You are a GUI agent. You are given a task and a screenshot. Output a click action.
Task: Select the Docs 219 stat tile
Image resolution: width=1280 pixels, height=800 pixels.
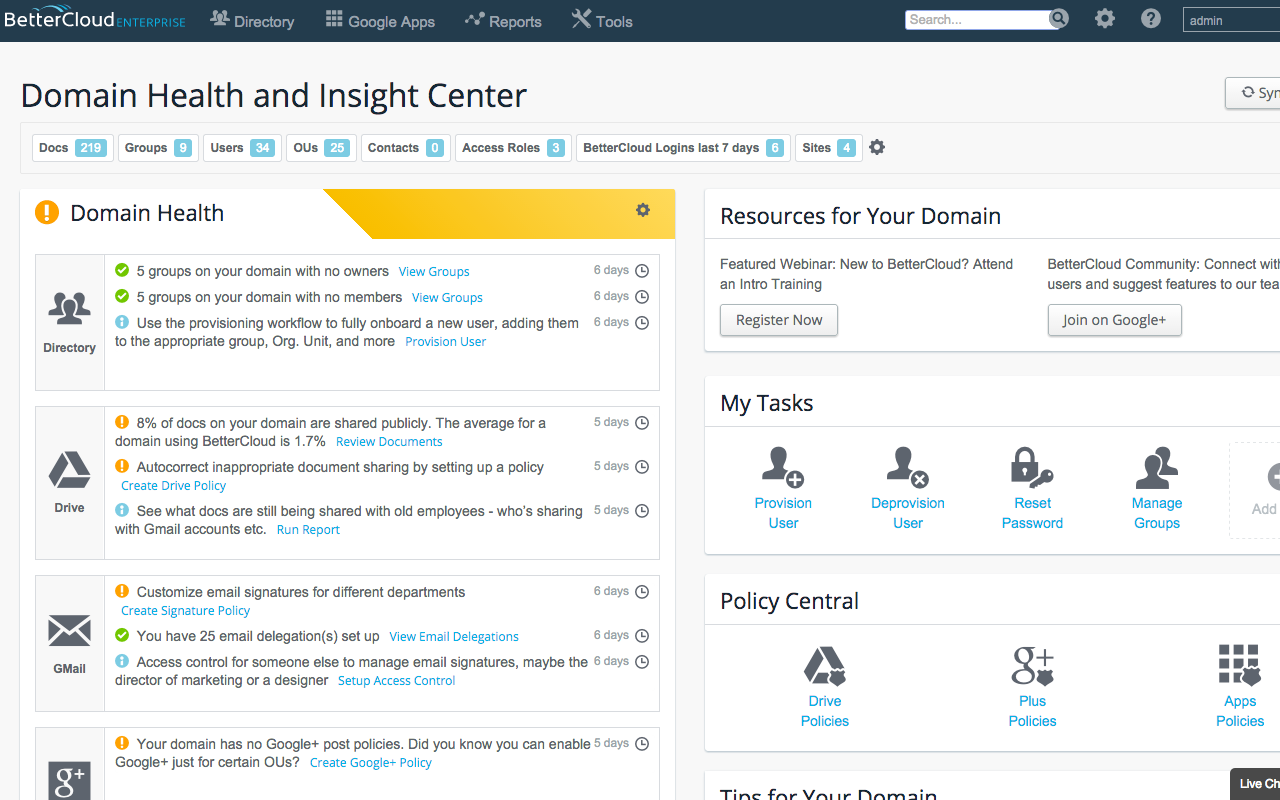pos(73,147)
